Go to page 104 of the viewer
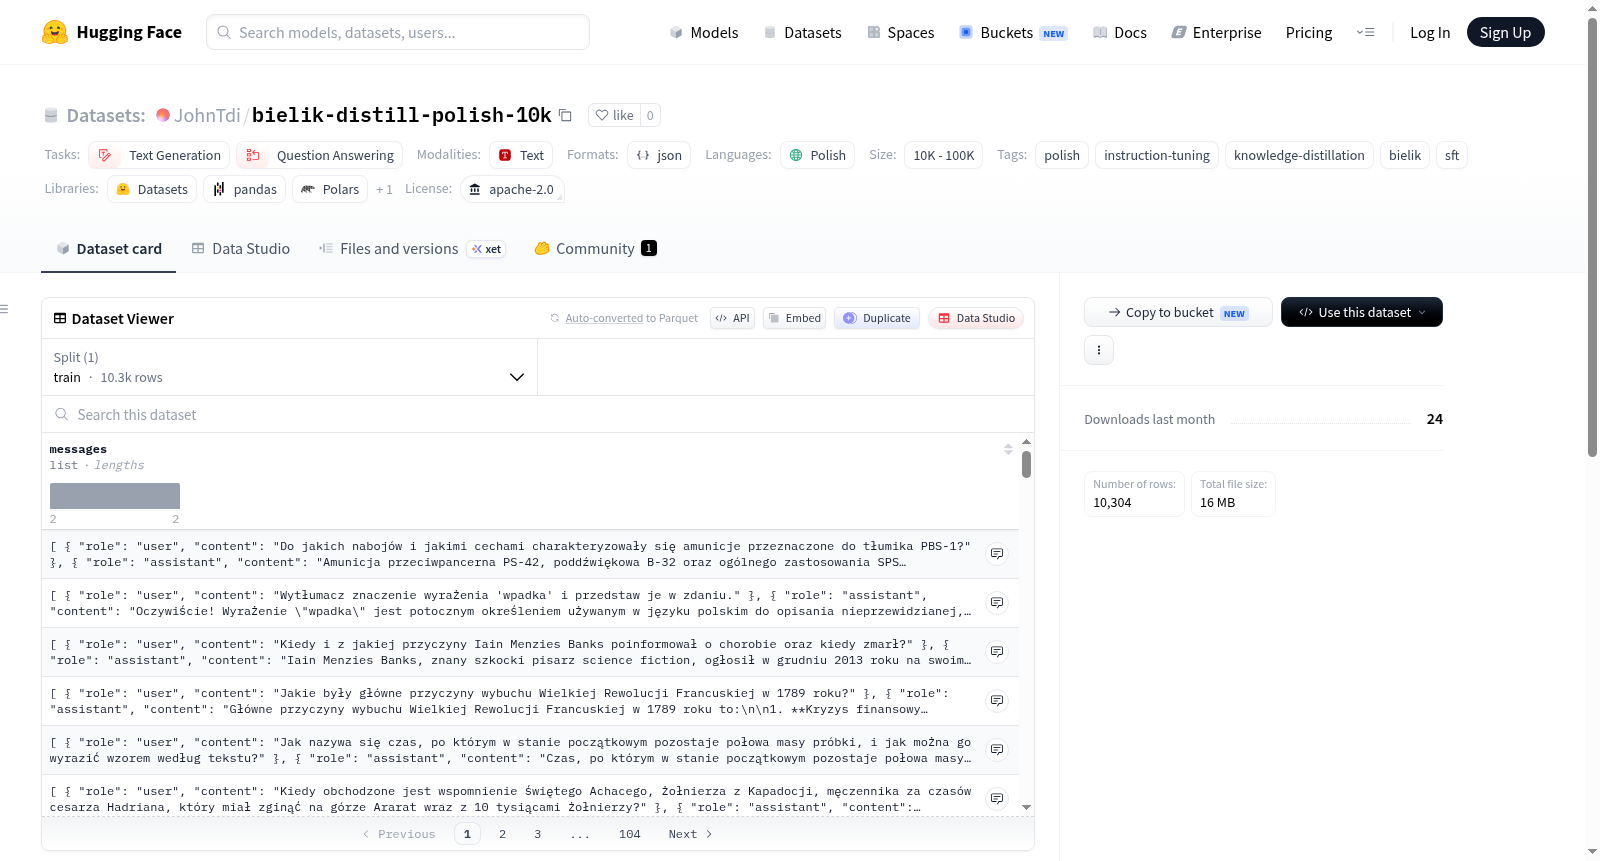Image resolution: width=1600 pixels, height=861 pixels. (x=629, y=834)
